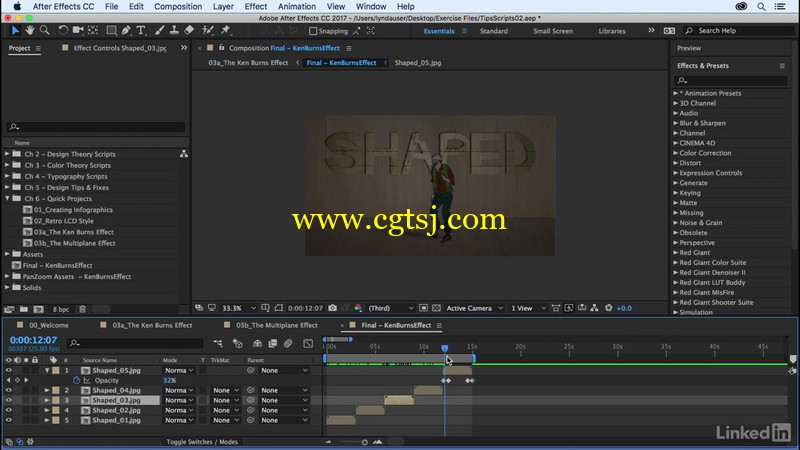800x450 pixels.
Task: Open the Effect Controls Shaped_03.jpg tab
Action: 120,48
